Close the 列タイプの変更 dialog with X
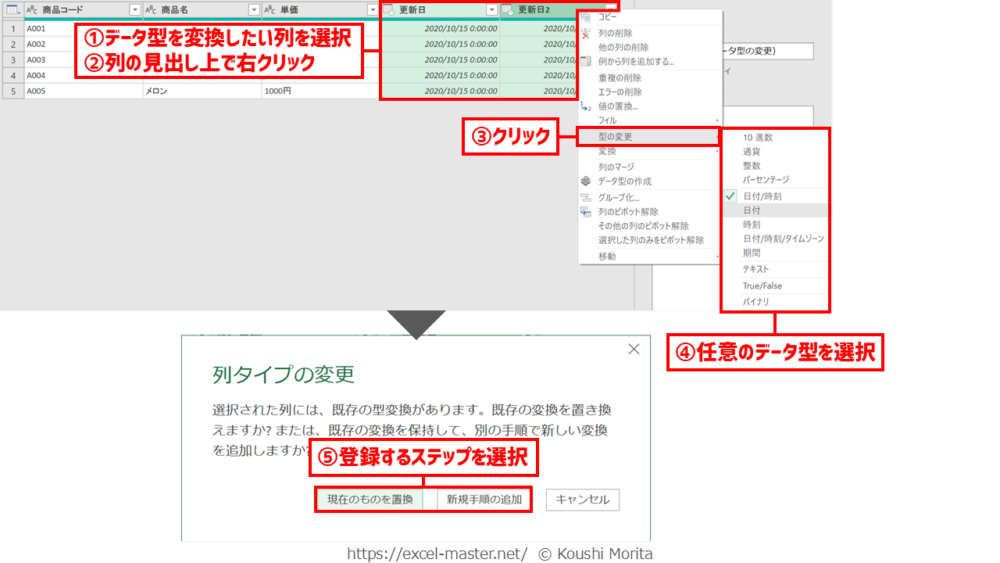The height and width of the screenshot is (563, 1000). pyautogui.click(x=633, y=350)
